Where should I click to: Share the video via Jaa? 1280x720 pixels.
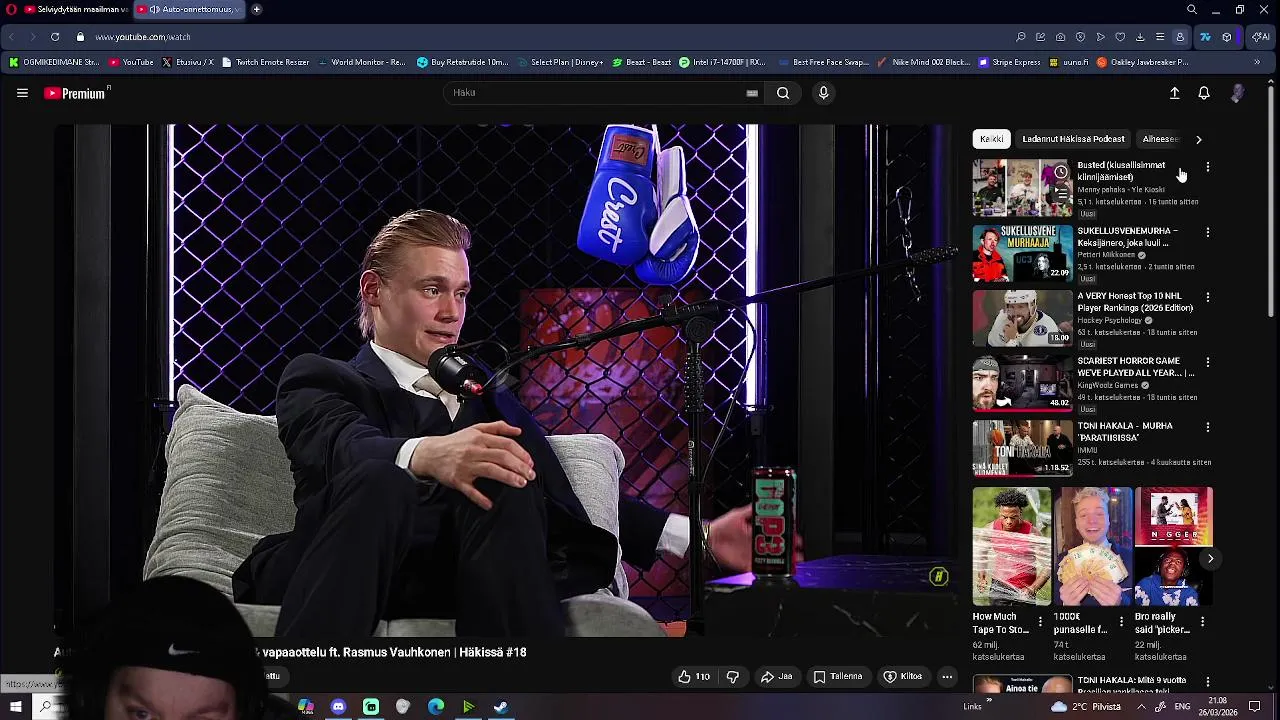pyautogui.click(x=776, y=677)
